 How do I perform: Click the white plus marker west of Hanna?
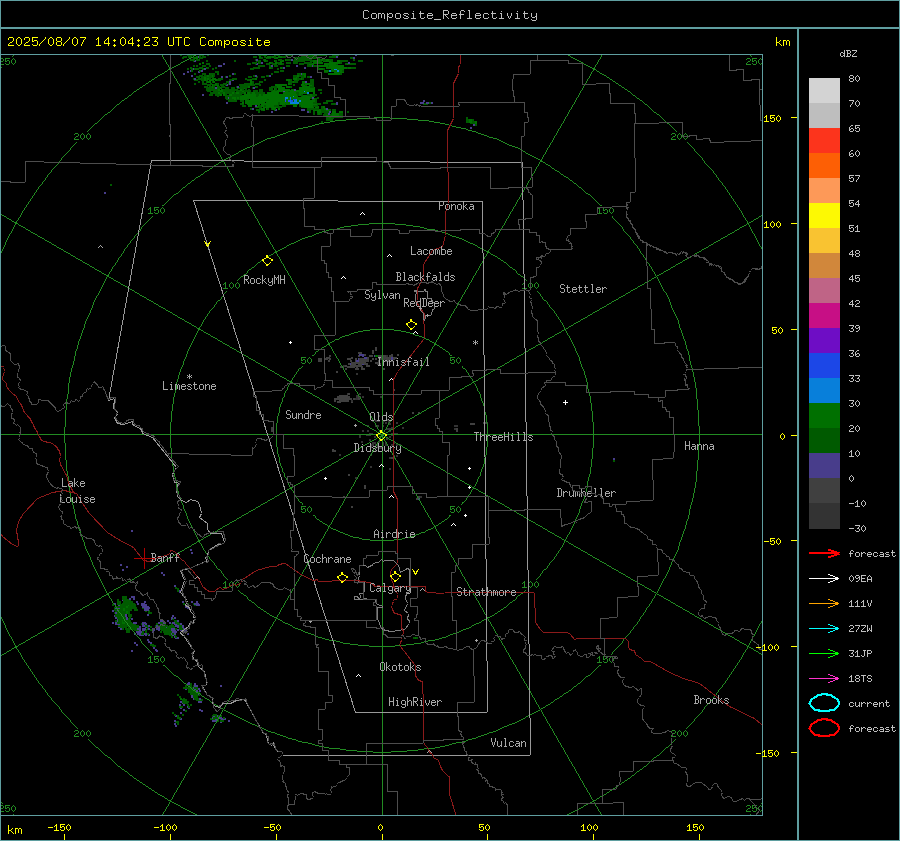point(565,402)
